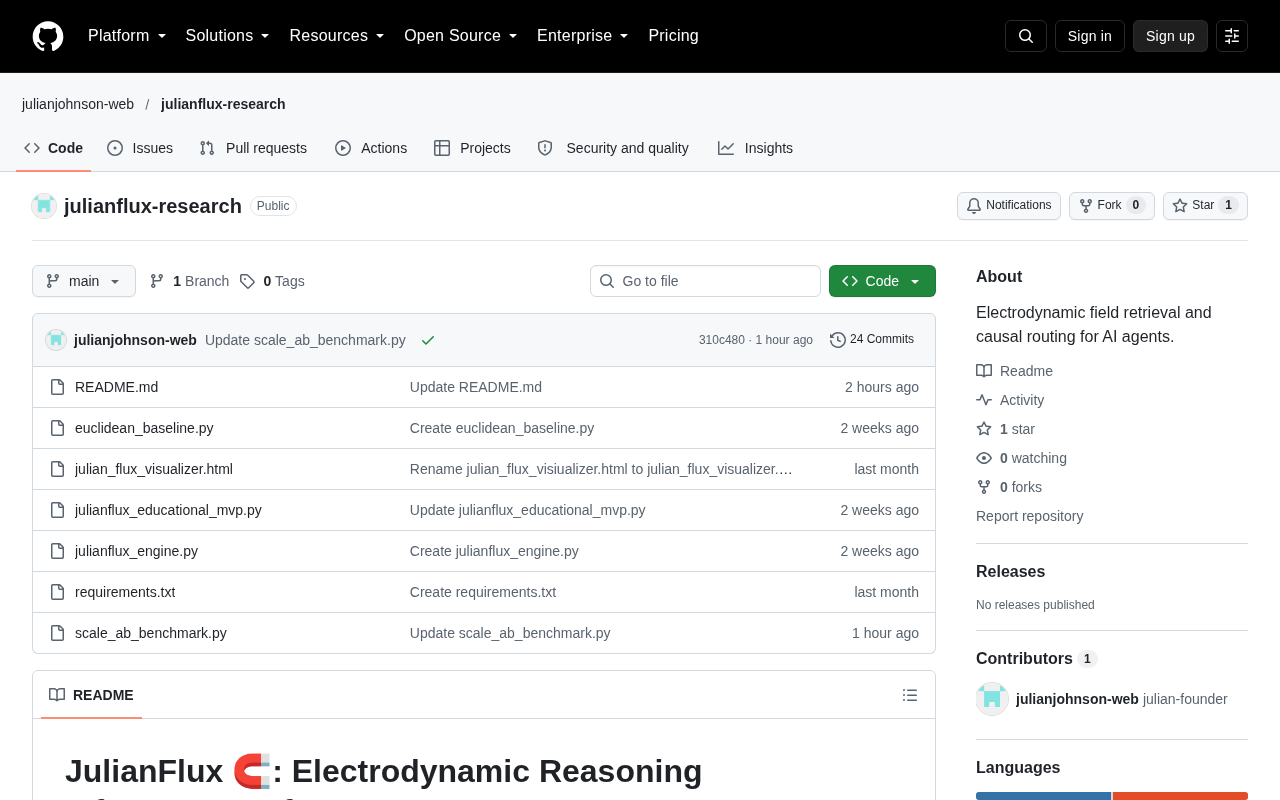This screenshot has width=1280, height=800.
Task: Select the README tab
Action: tap(91, 695)
